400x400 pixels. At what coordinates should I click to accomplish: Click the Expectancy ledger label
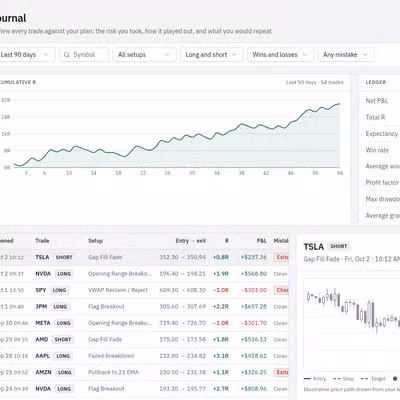(382, 134)
